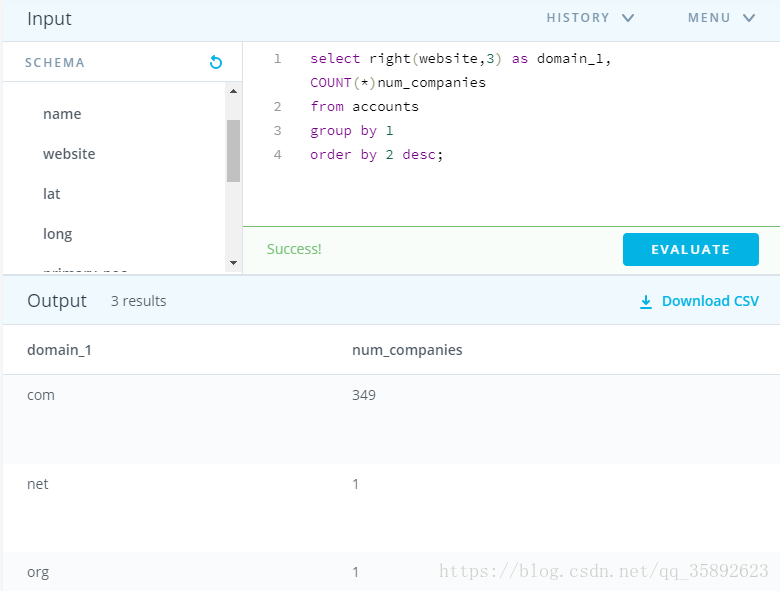Select the 'long' schema column
Viewport: 780px width, 591px height.
point(57,234)
